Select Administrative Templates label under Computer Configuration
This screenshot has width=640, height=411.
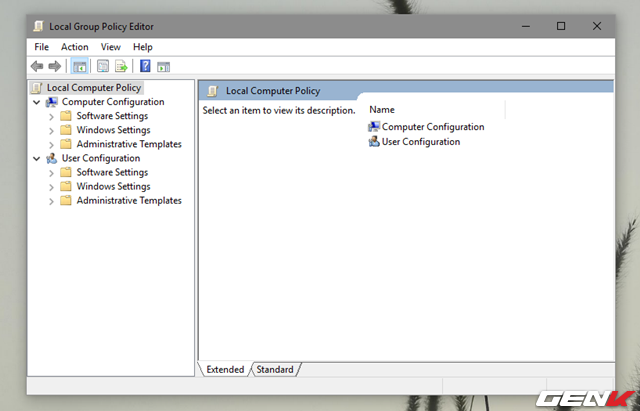pyautogui.click(x=129, y=144)
